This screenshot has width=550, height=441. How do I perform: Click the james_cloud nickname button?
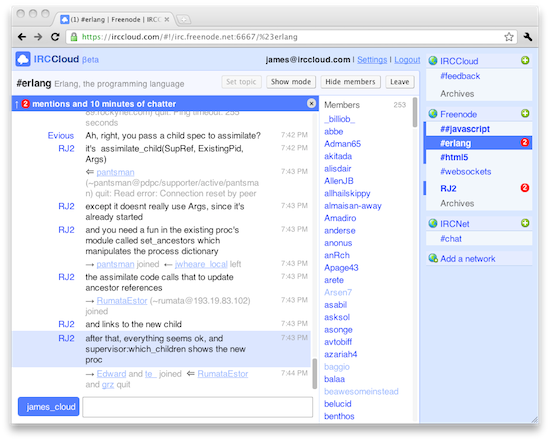49,407
